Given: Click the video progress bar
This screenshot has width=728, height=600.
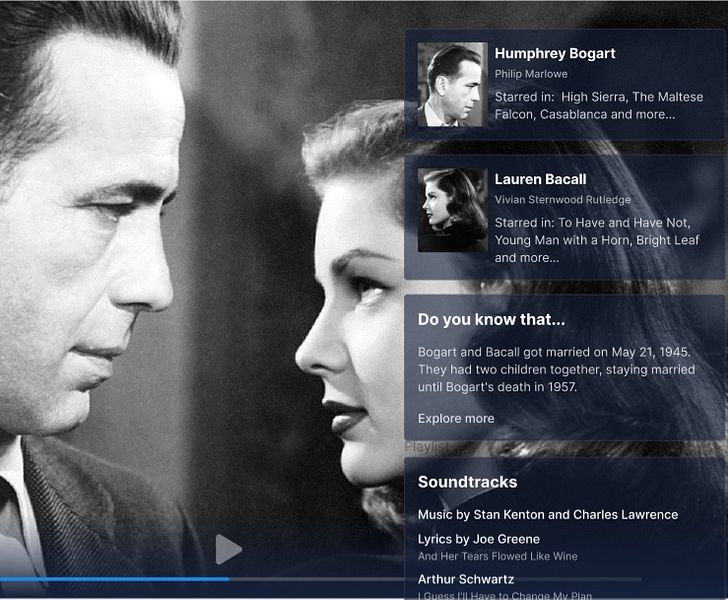Looking at the screenshot, I should pos(321,579).
